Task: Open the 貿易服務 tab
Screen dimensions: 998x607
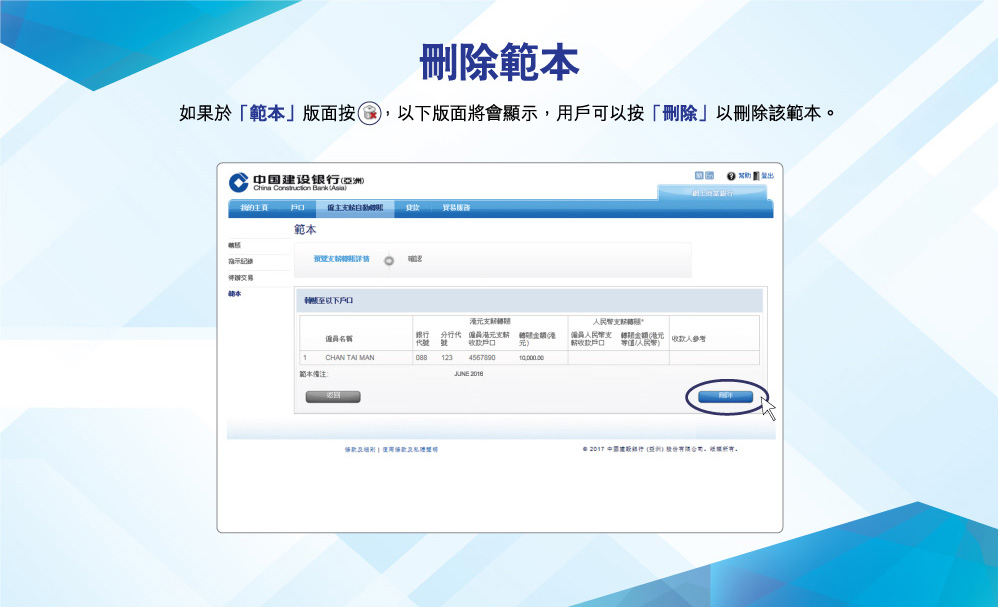Action: click(x=456, y=208)
